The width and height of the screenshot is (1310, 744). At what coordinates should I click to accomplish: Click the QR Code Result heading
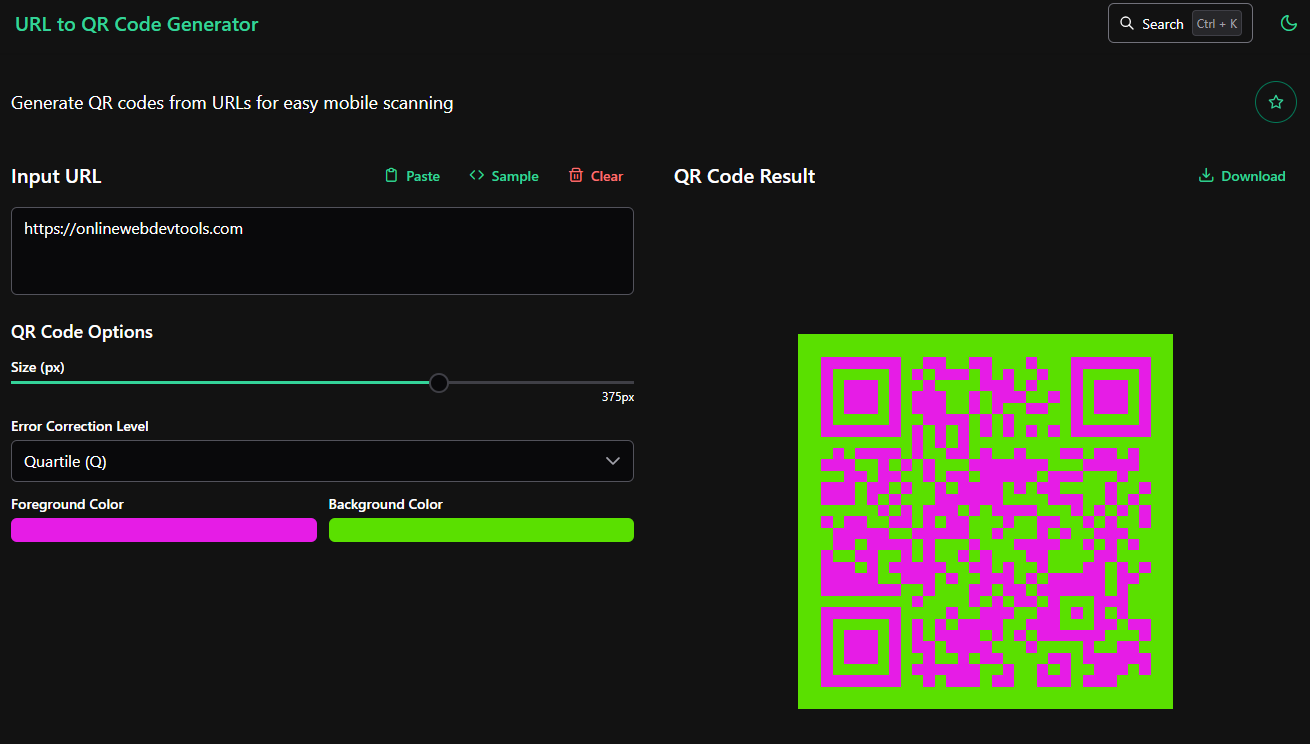pos(745,176)
